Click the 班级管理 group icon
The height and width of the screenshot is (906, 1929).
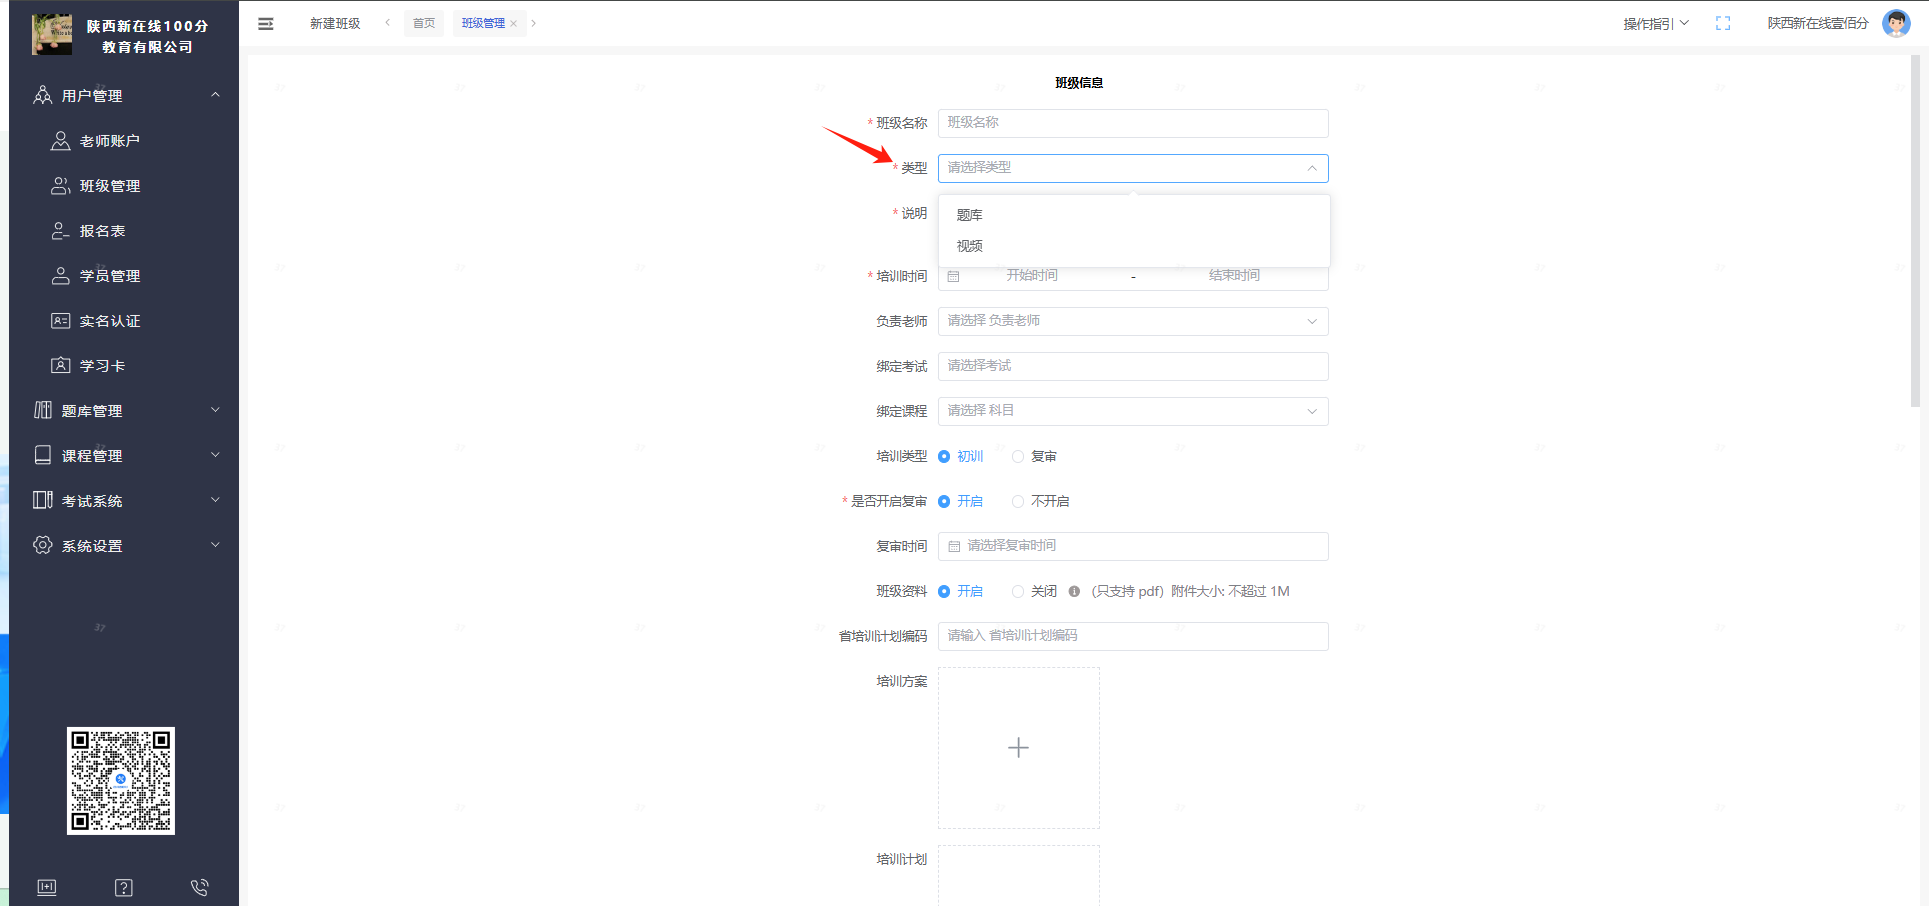(x=61, y=186)
